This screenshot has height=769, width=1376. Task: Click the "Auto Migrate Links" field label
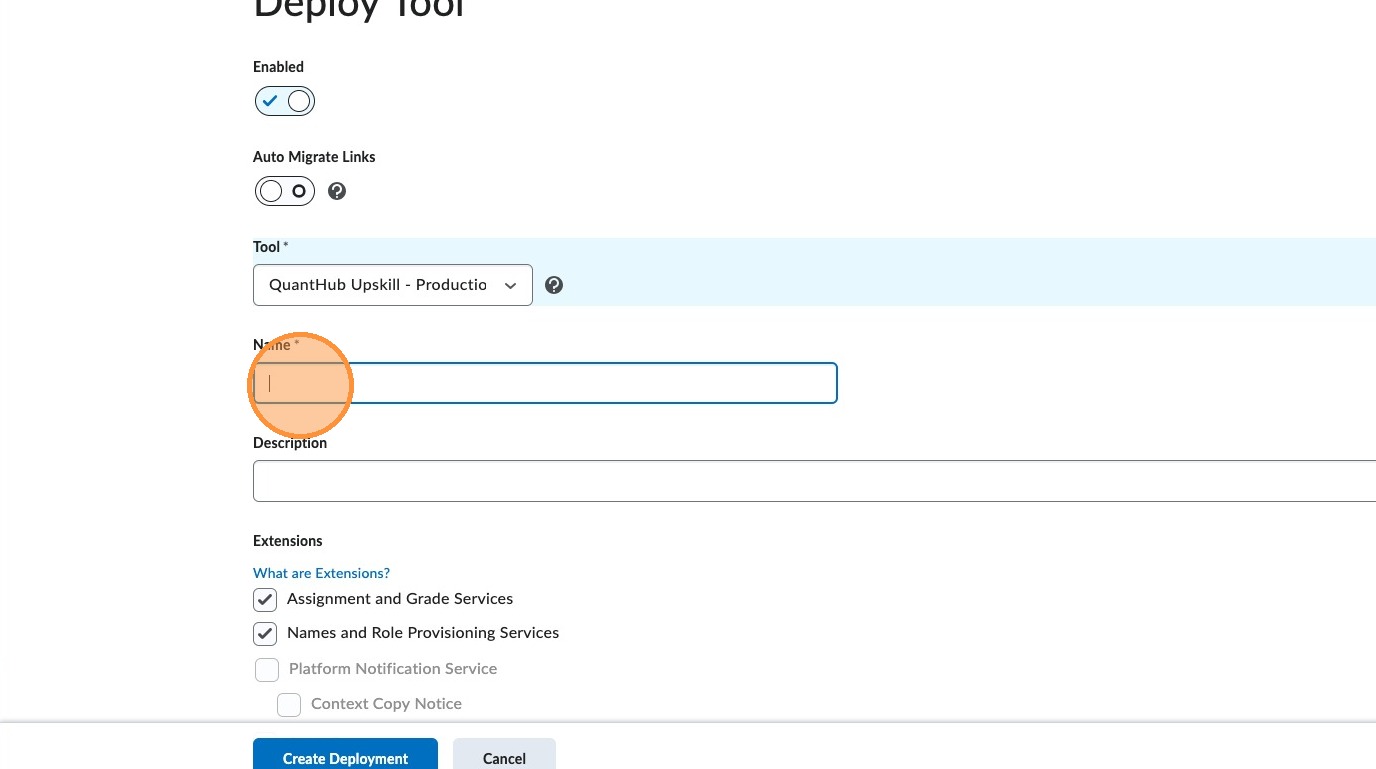[x=314, y=157]
